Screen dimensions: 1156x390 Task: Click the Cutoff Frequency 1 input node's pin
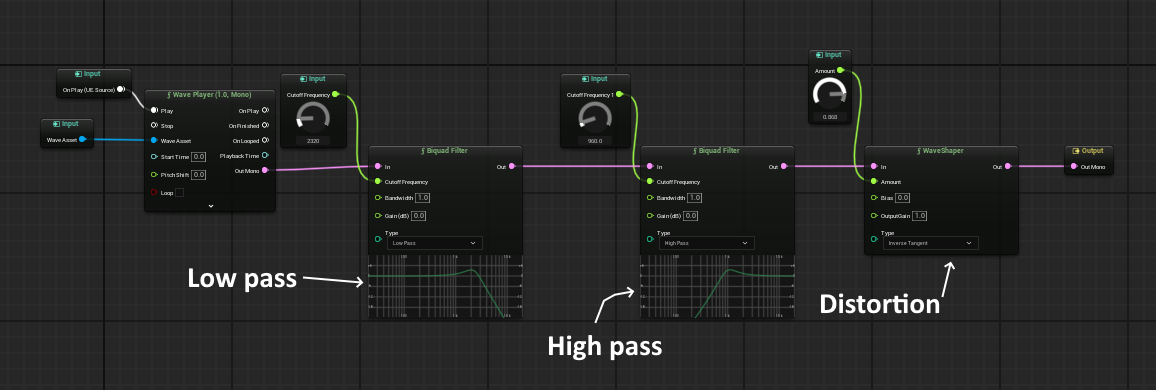coord(619,94)
